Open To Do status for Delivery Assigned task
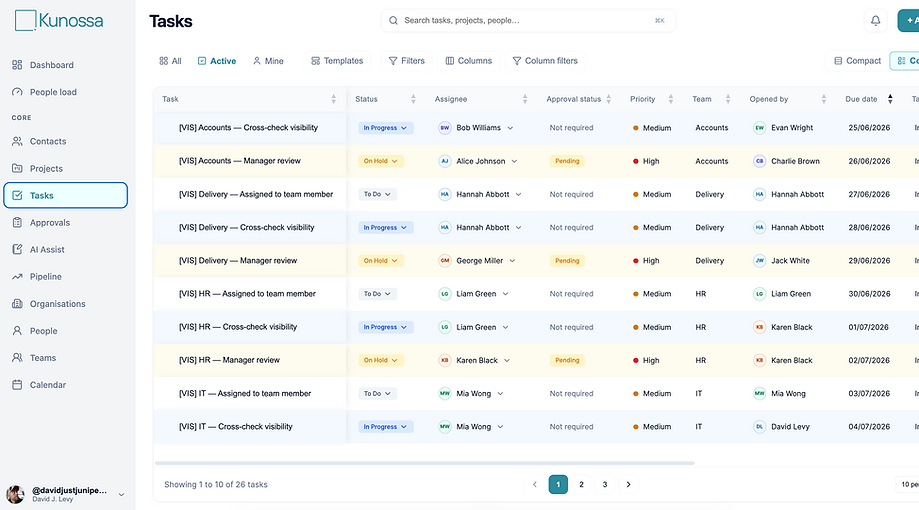This screenshot has width=919, height=510. 377,194
